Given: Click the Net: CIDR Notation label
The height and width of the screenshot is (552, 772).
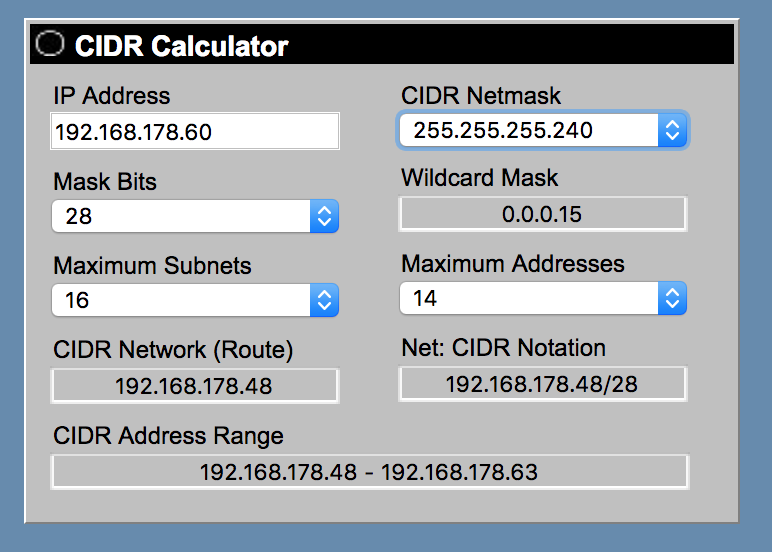Looking at the screenshot, I should pyautogui.click(x=503, y=348).
